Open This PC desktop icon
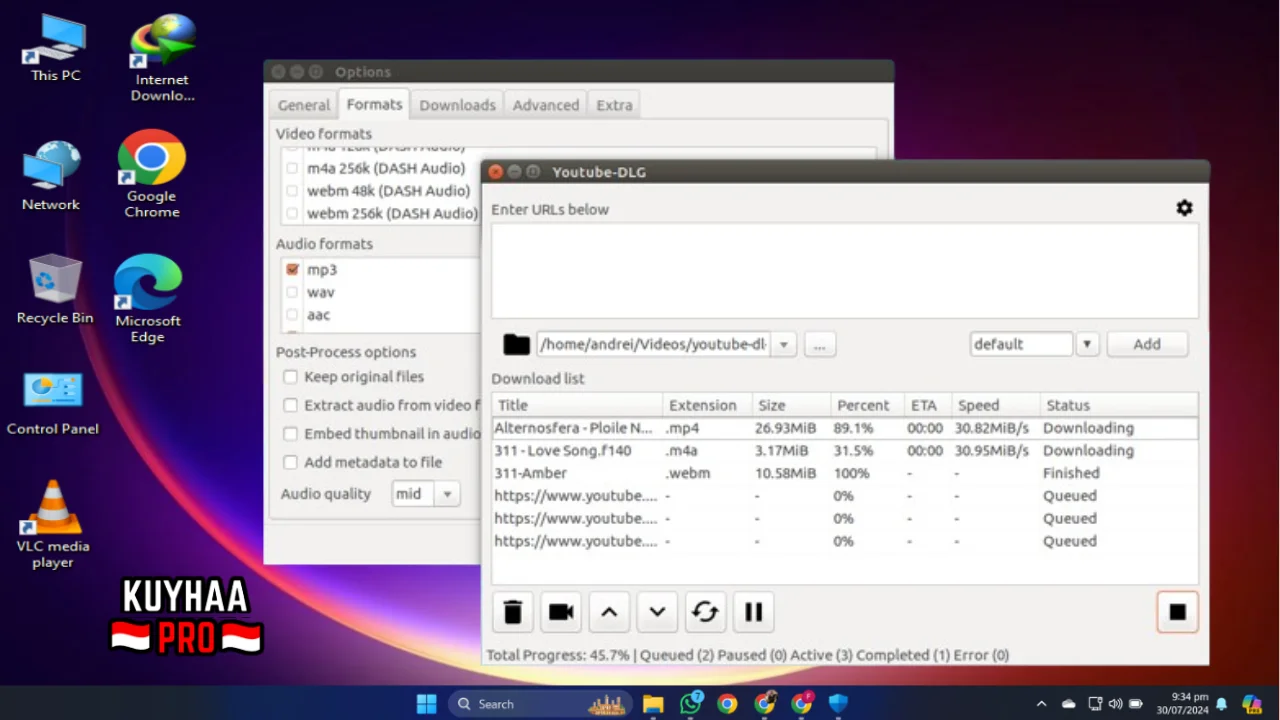The height and width of the screenshot is (720, 1280). [x=55, y=48]
